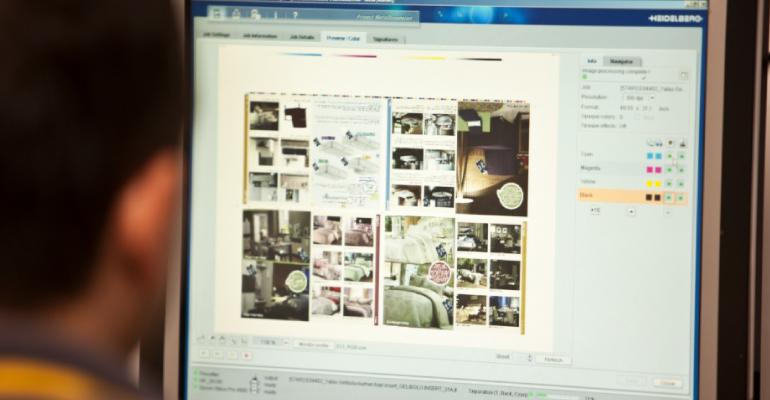This screenshot has width=770, height=400.
Task: Click the green bedding page in the preview
Action: tap(419, 271)
